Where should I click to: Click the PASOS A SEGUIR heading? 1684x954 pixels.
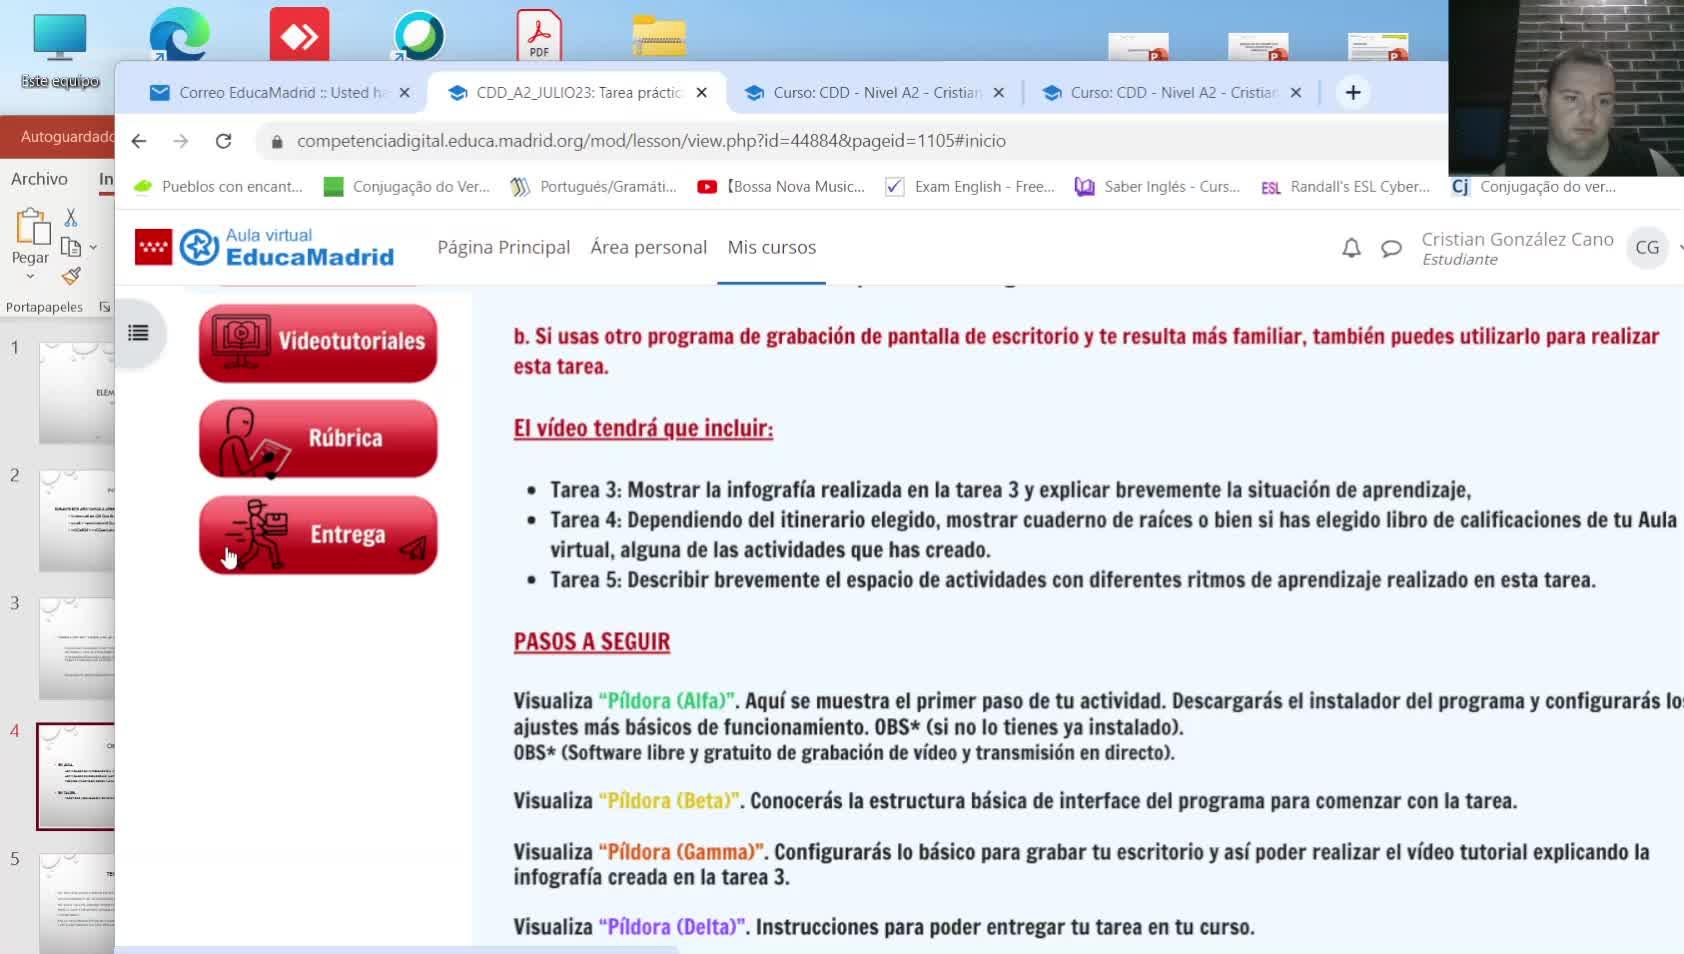pyautogui.click(x=592, y=642)
